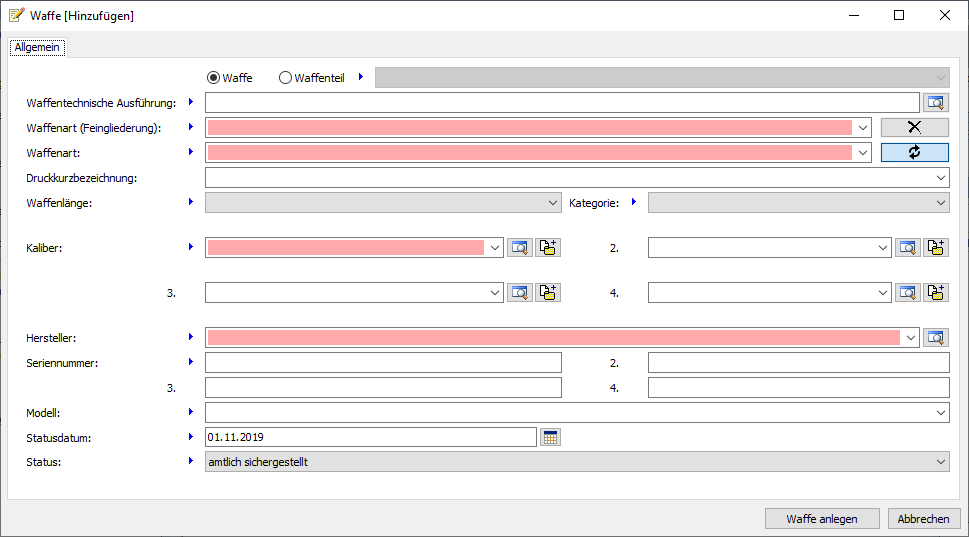This screenshot has height=537, width=969.
Task: Click the Abbrechen button
Action: pos(923,518)
